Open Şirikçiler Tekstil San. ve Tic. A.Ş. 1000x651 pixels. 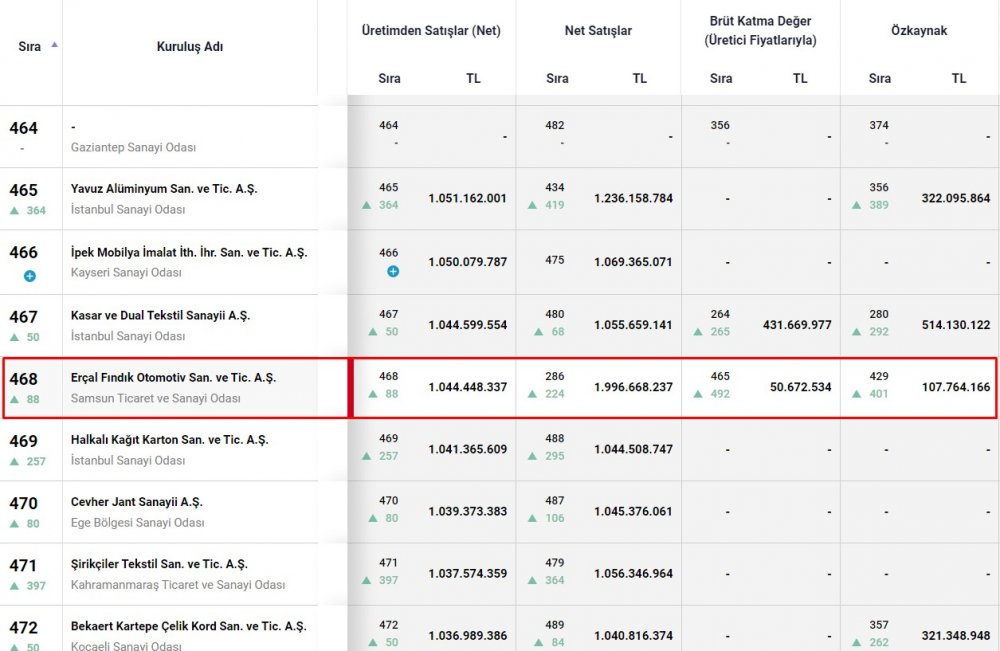coord(159,564)
